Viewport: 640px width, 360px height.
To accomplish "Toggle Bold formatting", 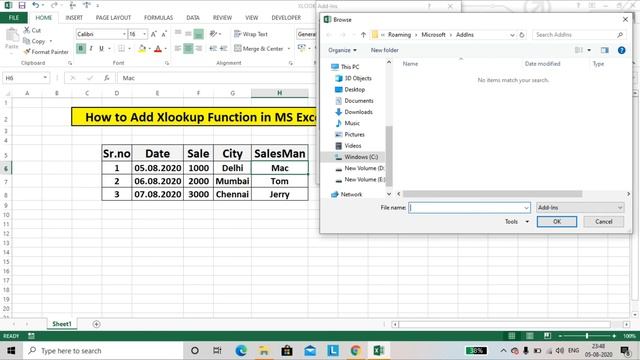I will coord(81,49).
